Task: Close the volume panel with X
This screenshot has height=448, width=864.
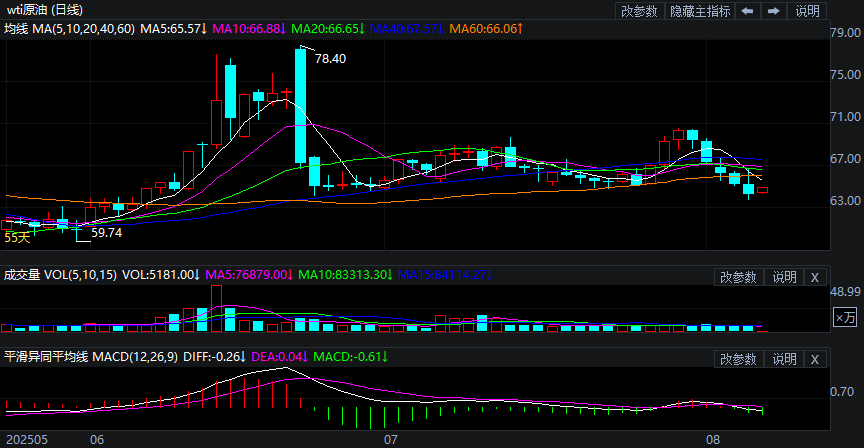Action: coord(815,277)
